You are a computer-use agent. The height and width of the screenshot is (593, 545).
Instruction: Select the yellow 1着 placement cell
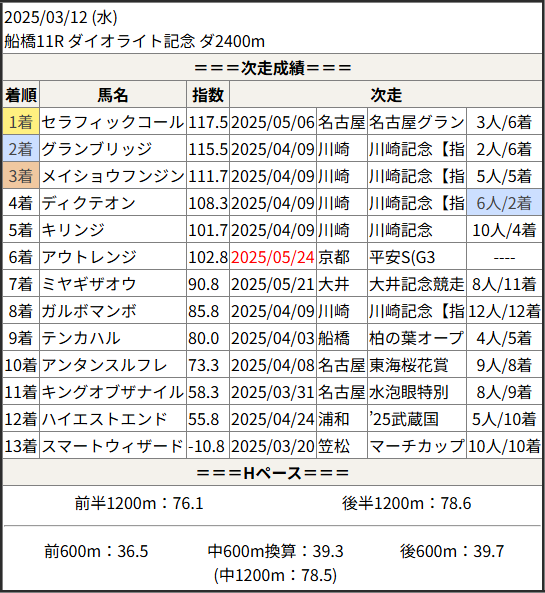21,122
